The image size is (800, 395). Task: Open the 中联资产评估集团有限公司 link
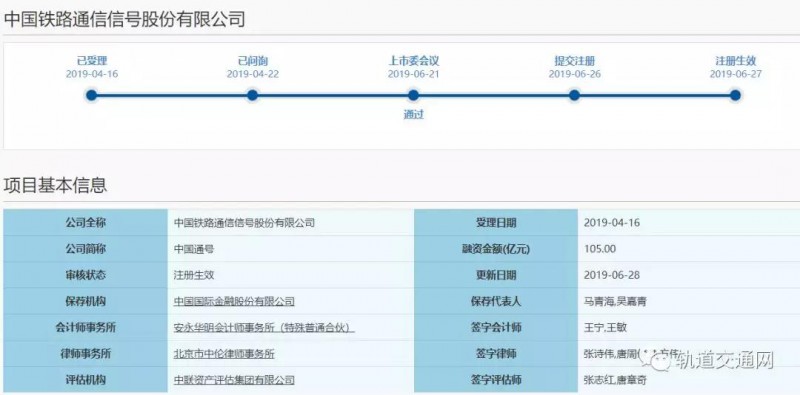[x=234, y=380]
